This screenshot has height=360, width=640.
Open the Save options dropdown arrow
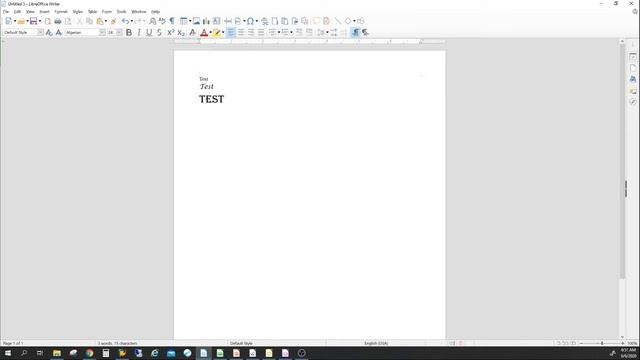pos(40,21)
